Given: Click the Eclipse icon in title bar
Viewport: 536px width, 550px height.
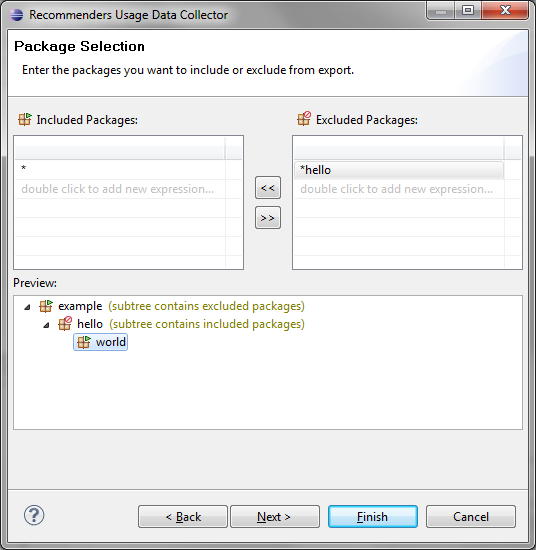Looking at the screenshot, I should pyautogui.click(x=16, y=15).
